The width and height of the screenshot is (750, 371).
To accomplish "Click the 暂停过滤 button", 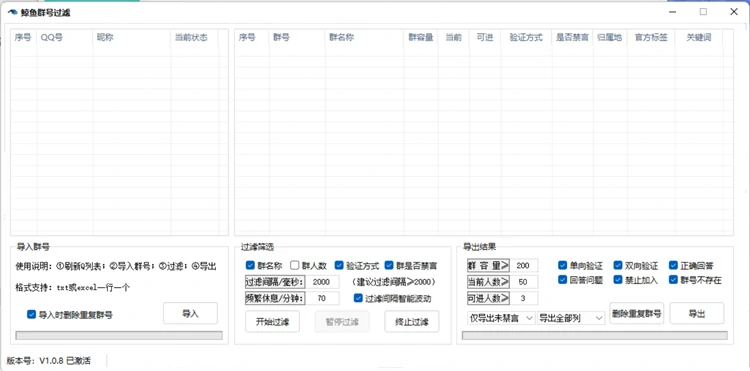I will pyautogui.click(x=342, y=322).
